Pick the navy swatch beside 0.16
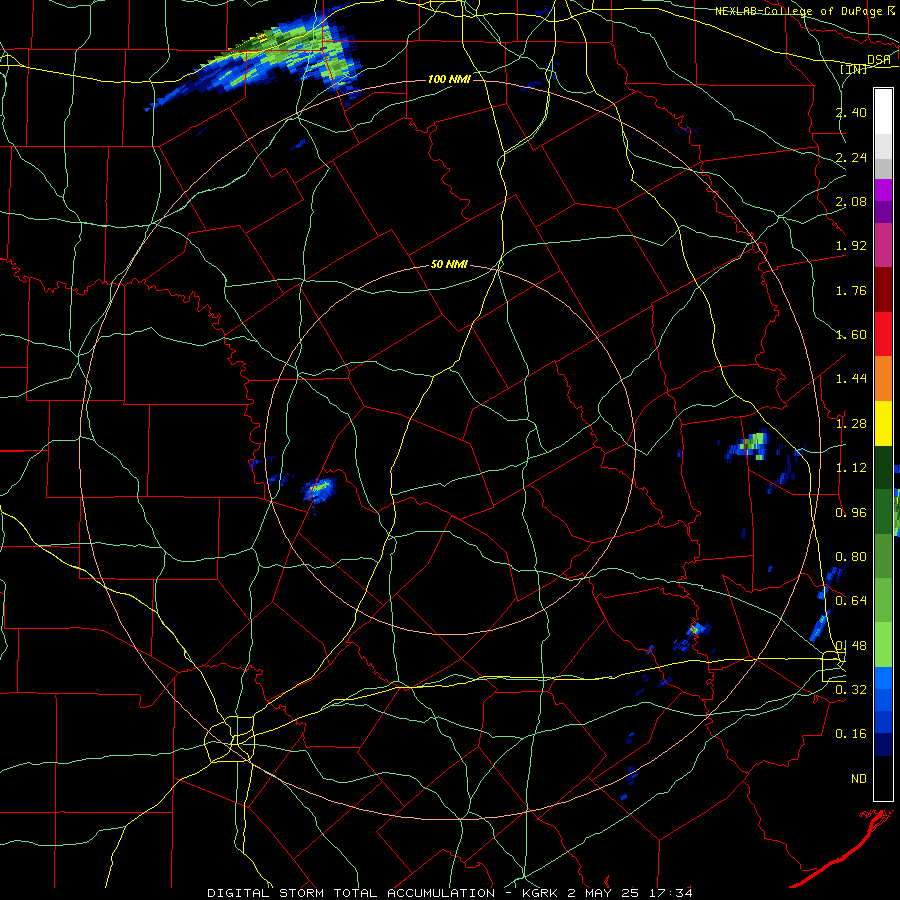The height and width of the screenshot is (900, 900). [884, 744]
